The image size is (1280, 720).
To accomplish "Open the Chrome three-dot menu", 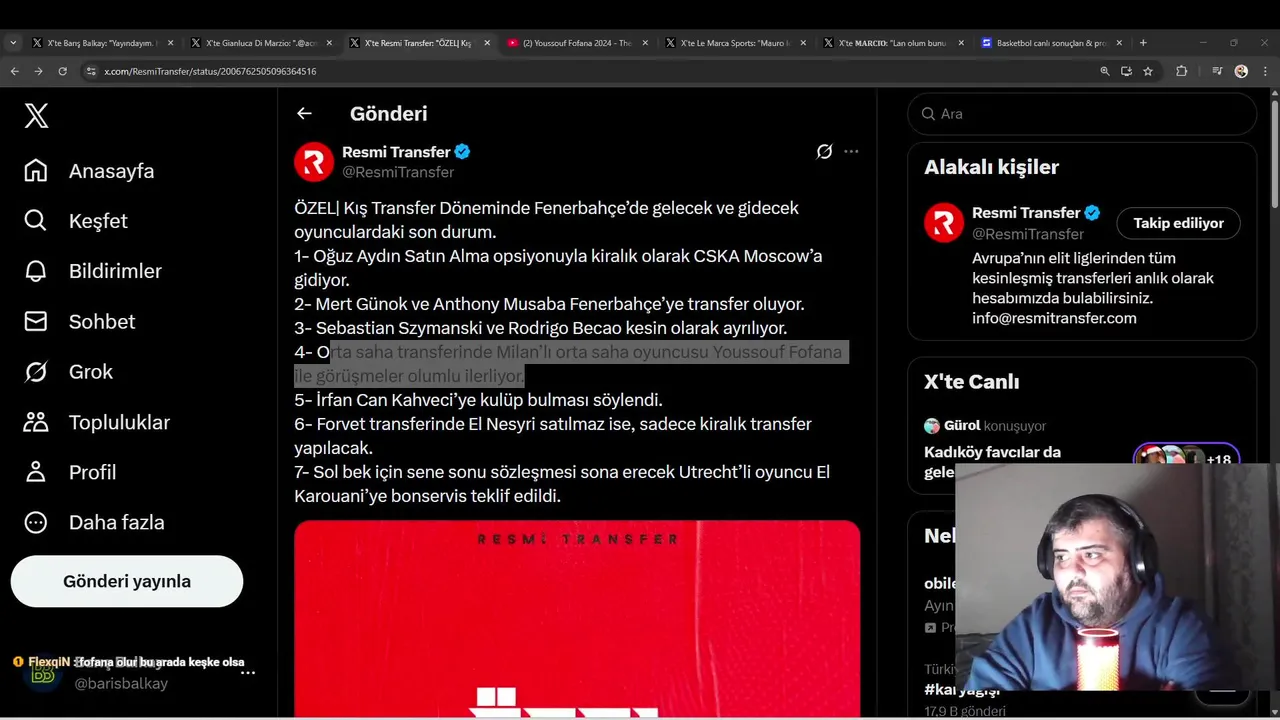I will tap(1264, 71).
